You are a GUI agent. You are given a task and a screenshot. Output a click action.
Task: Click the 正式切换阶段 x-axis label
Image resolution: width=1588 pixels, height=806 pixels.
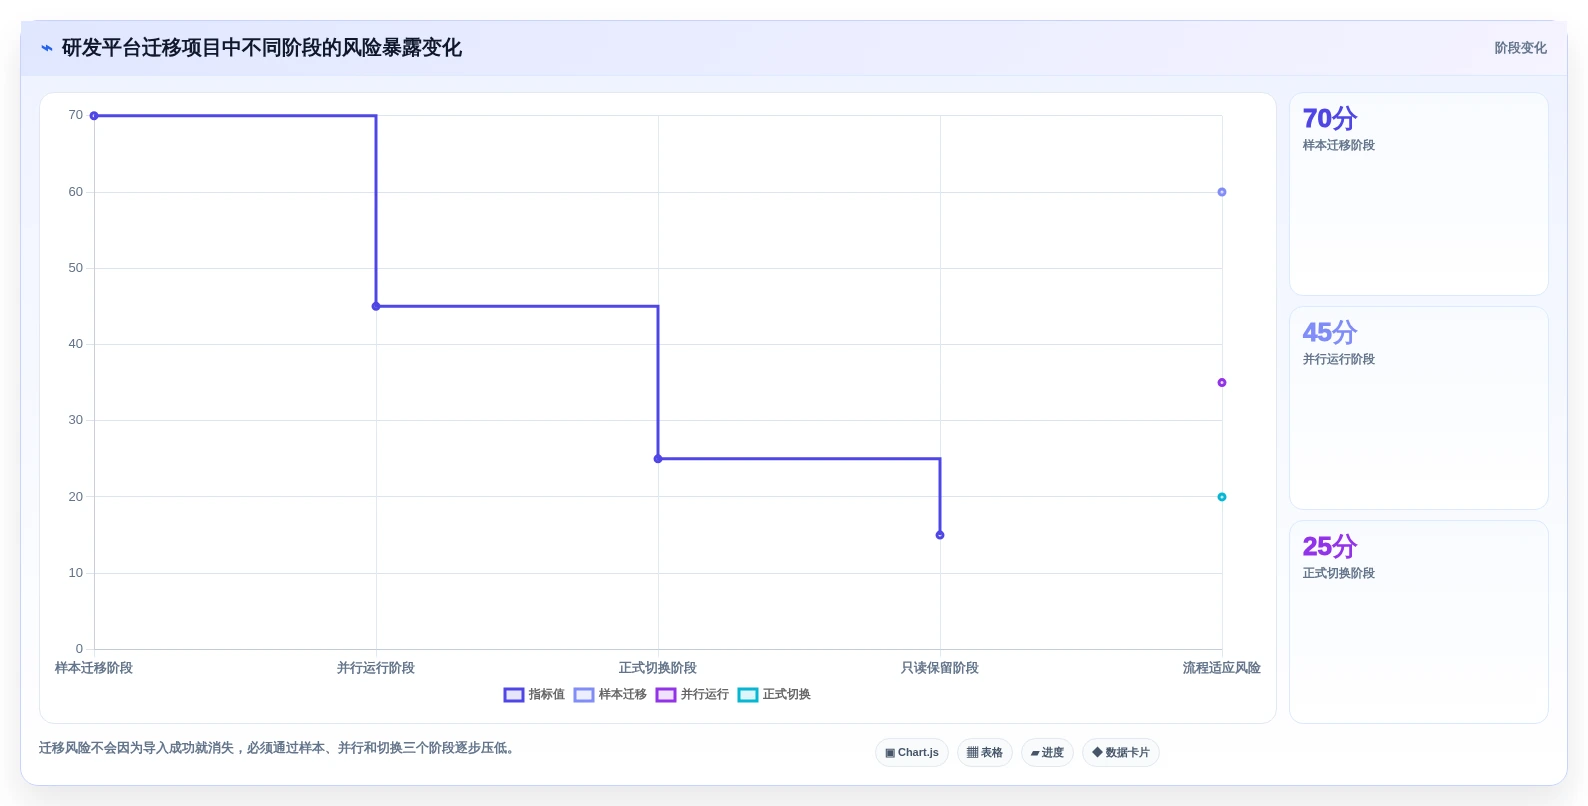[658, 668]
